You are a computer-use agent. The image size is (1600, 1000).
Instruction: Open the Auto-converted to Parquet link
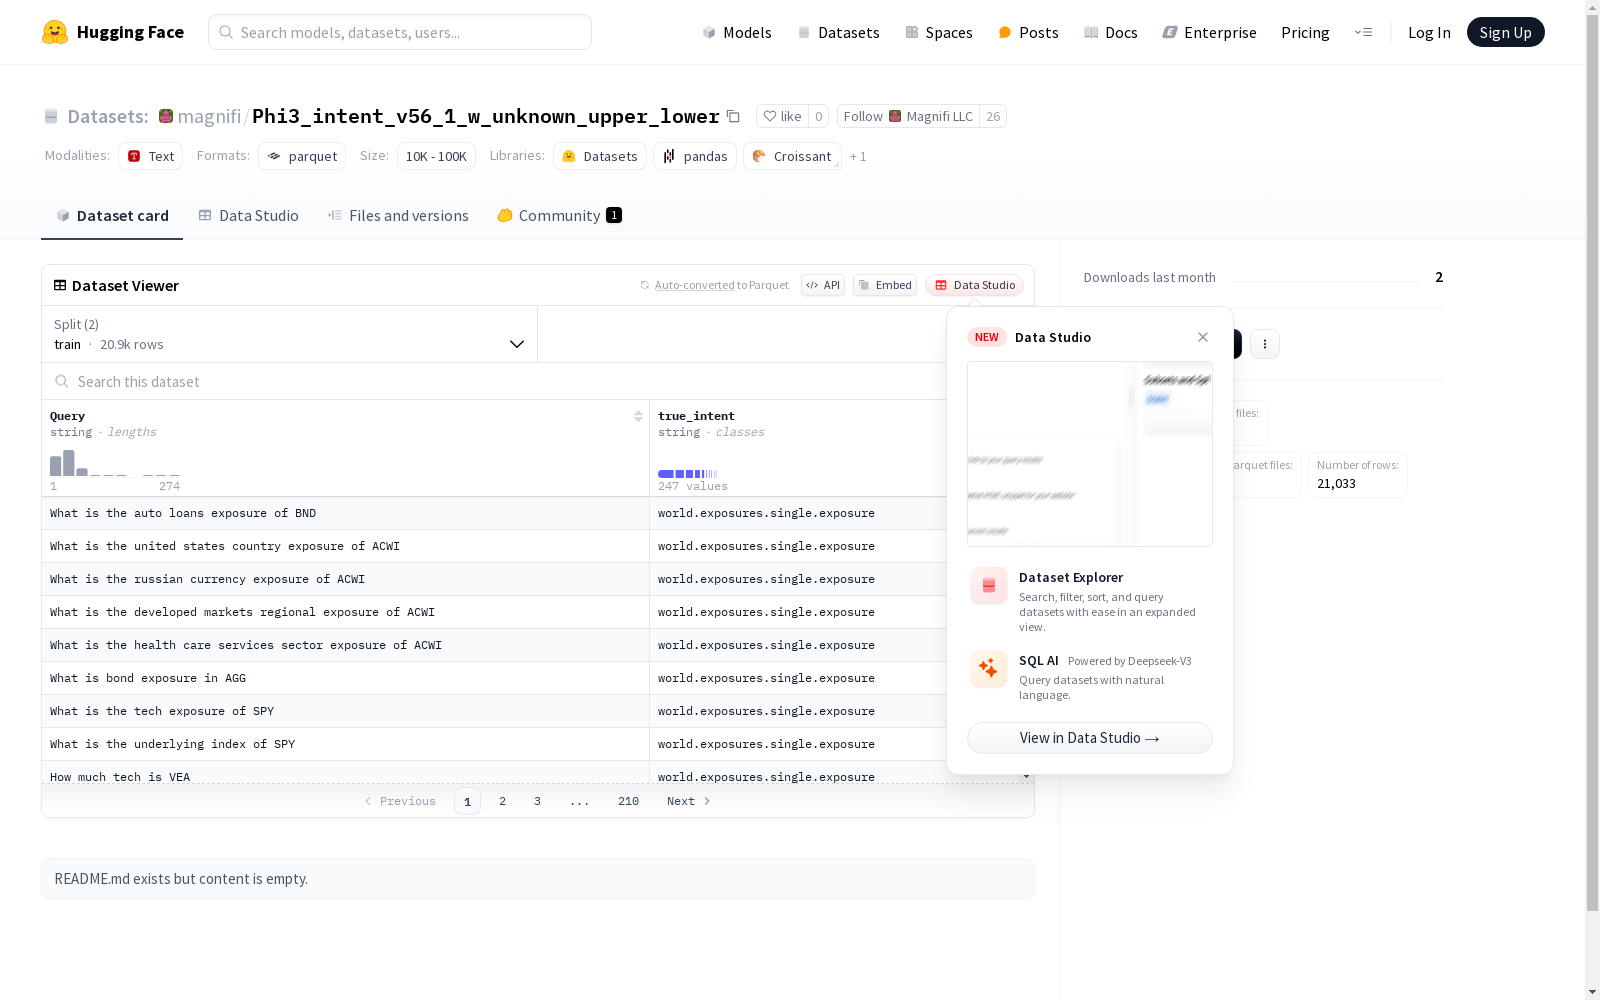coord(695,285)
